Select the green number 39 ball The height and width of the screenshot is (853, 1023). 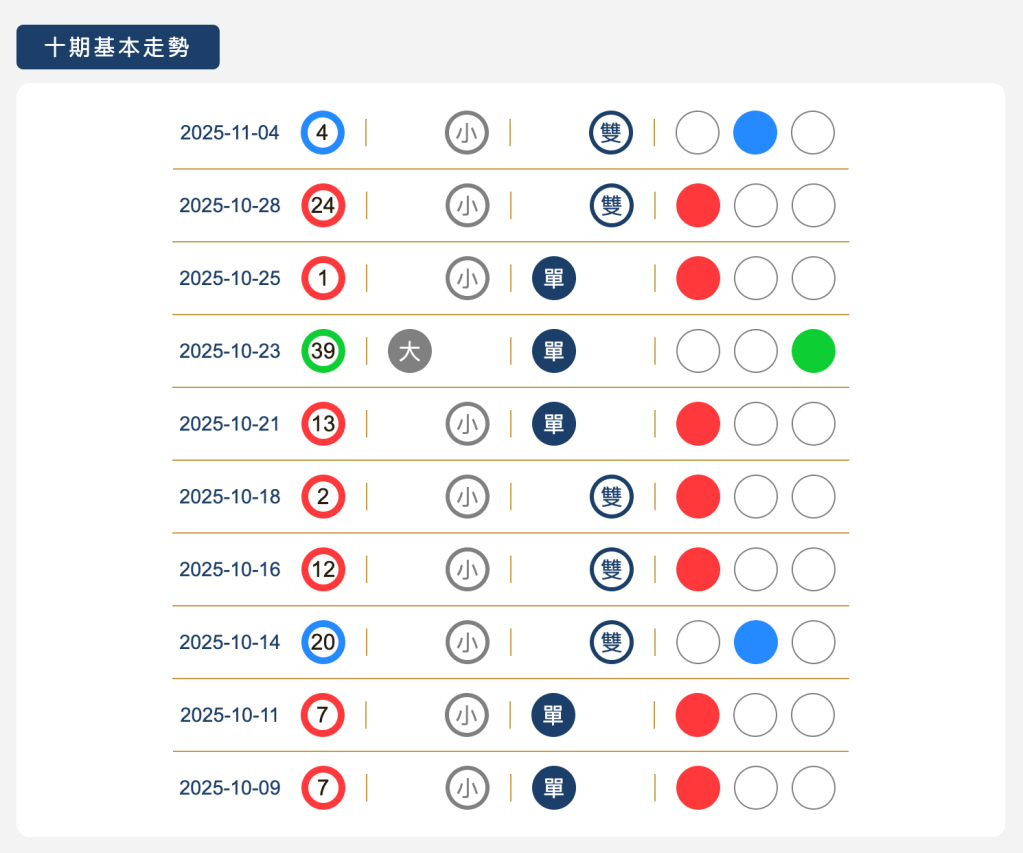pos(322,351)
